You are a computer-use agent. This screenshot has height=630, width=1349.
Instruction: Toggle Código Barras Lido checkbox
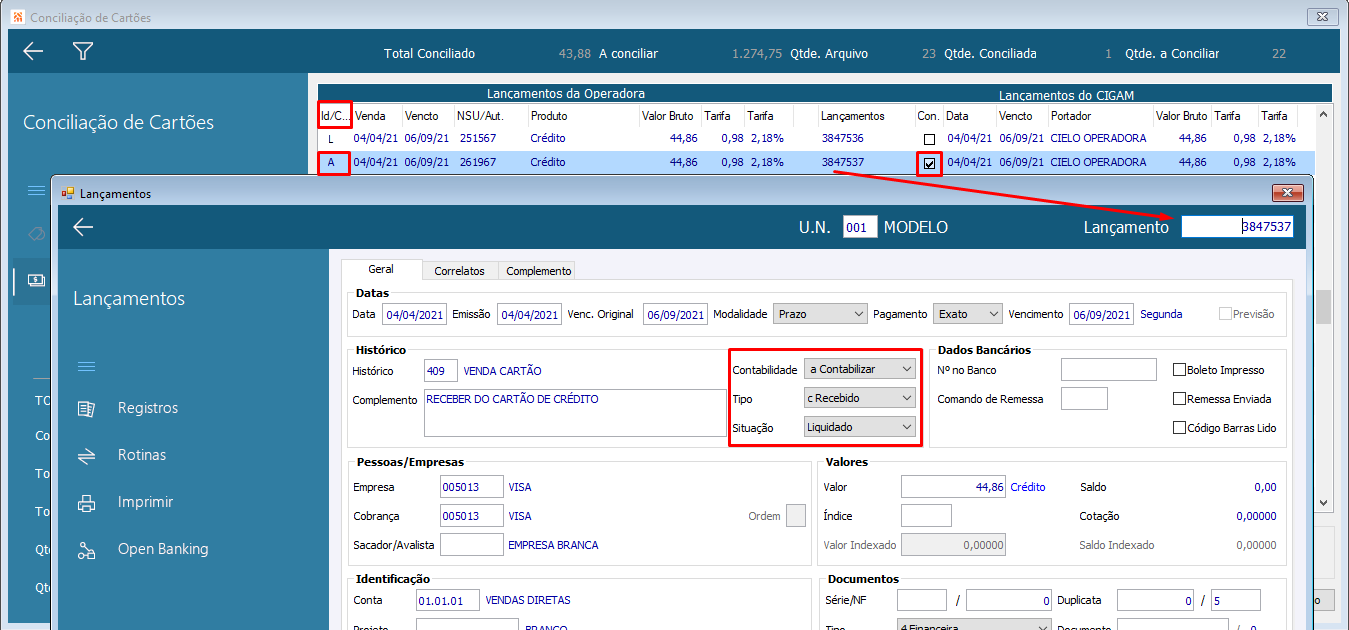(x=1180, y=428)
